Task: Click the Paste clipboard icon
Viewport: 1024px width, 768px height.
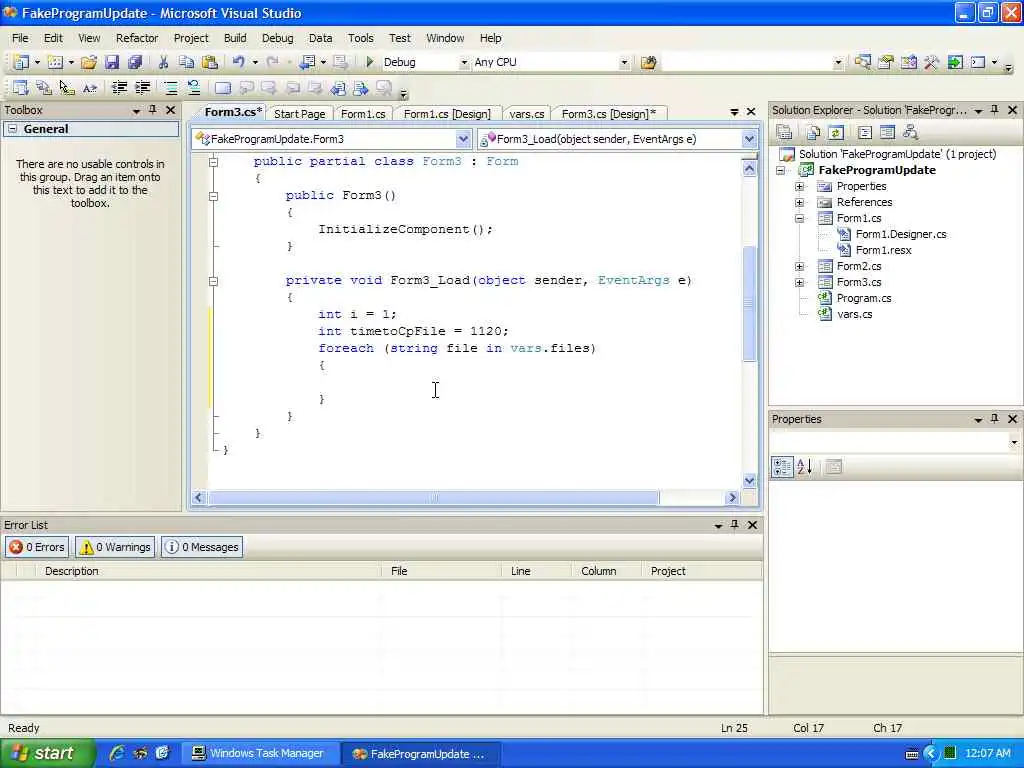Action: click(x=210, y=62)
